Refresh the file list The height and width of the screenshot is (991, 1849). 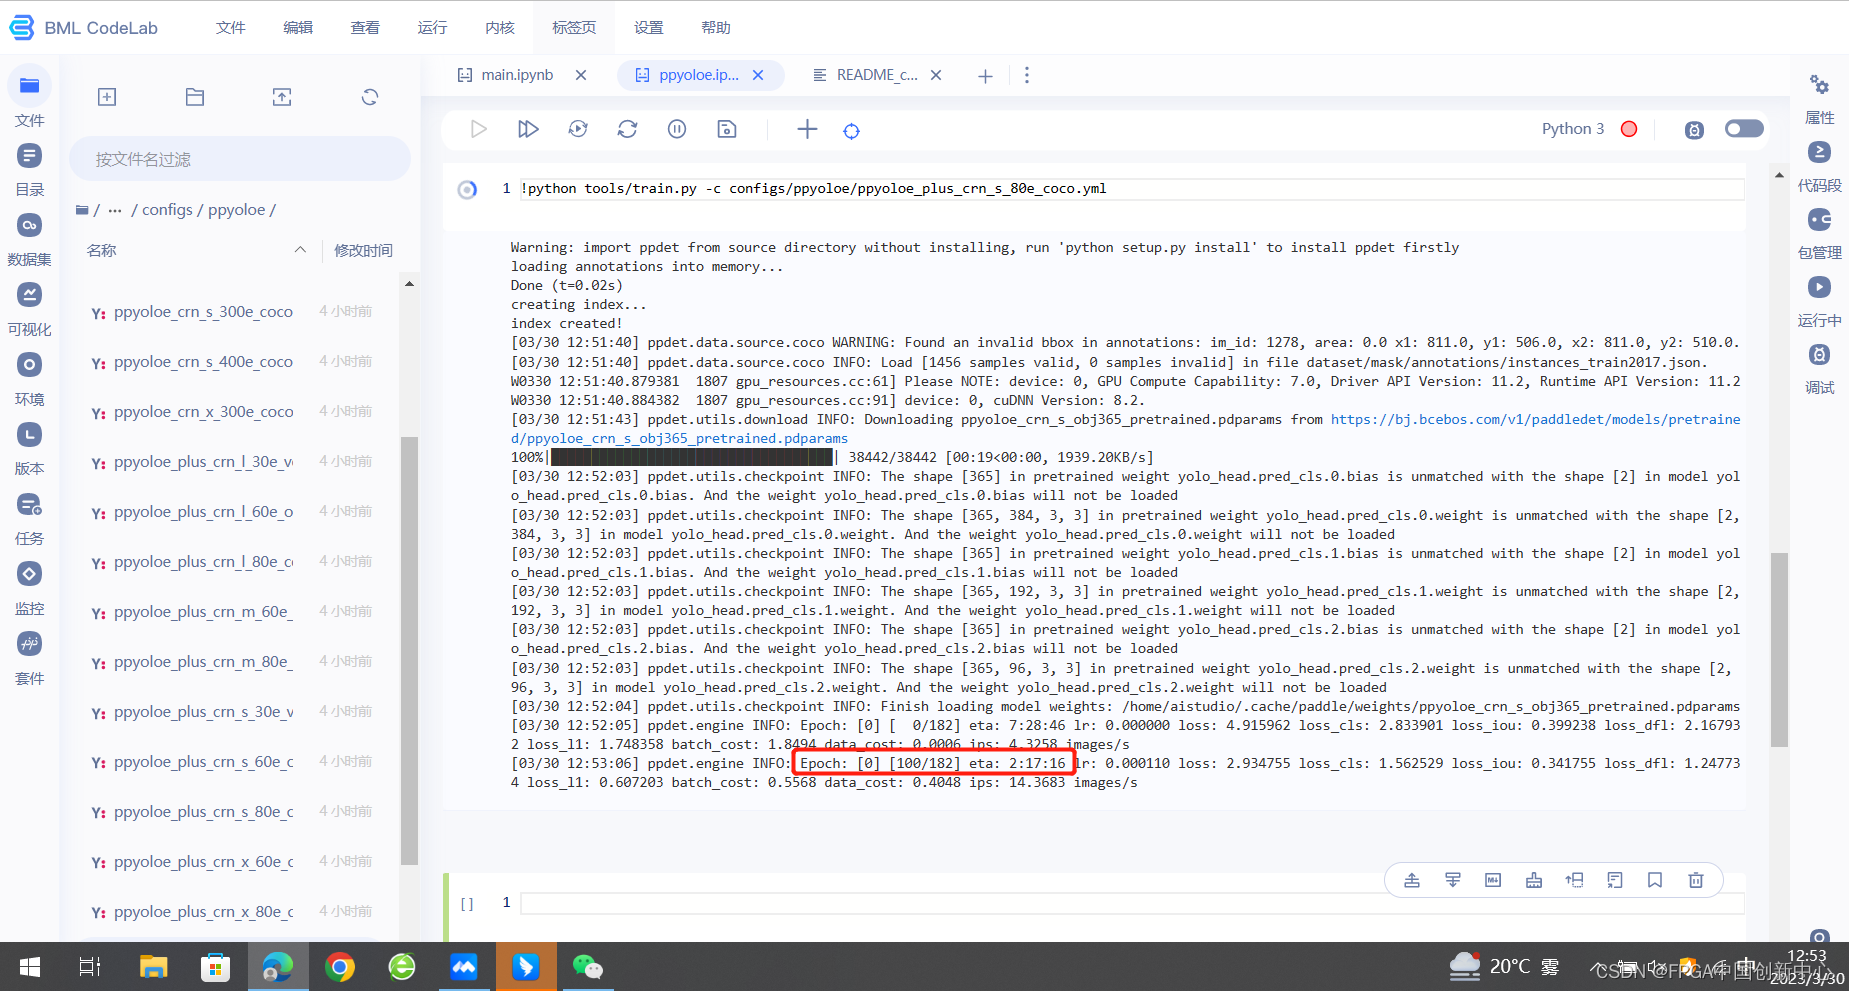pyautogui.click(x=370, y=97)
